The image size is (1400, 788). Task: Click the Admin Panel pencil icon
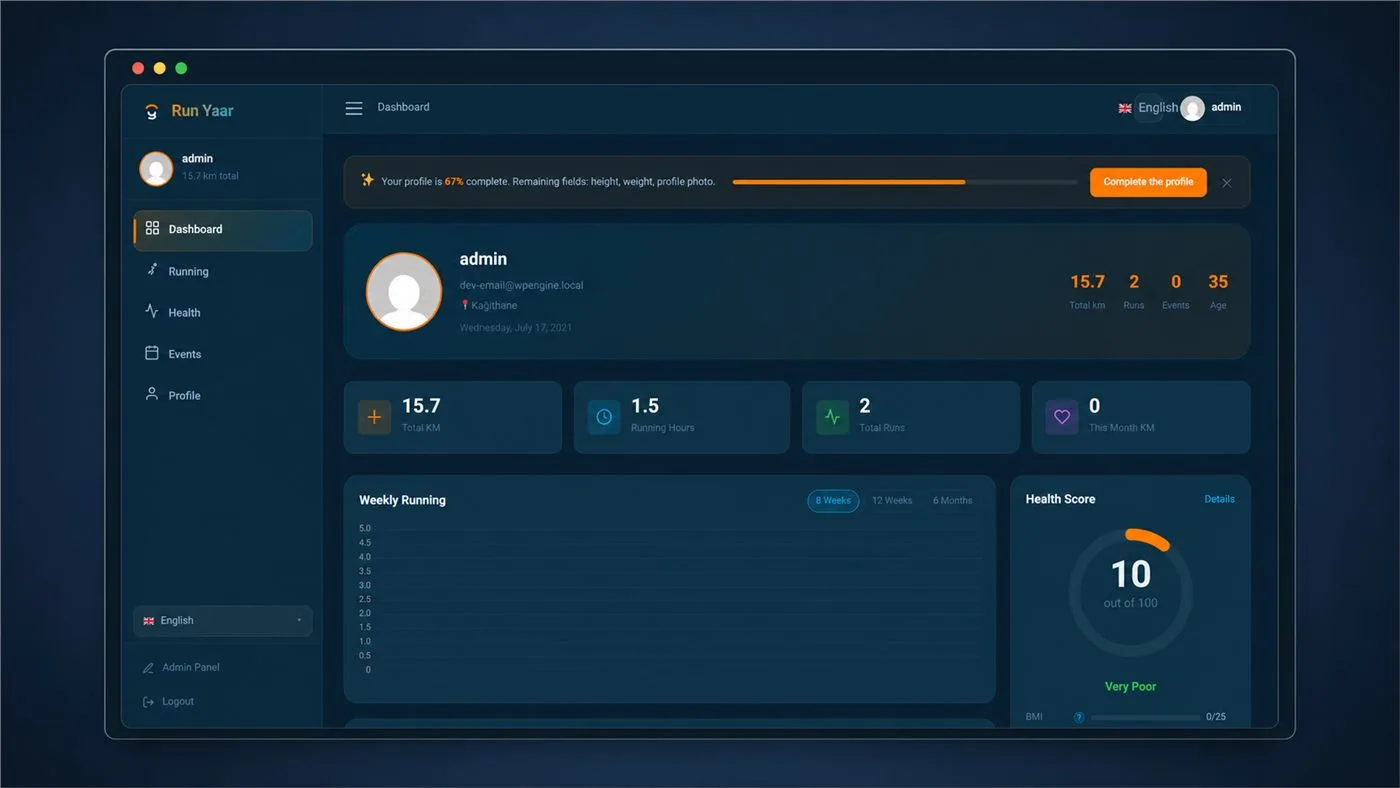[148, 667]
